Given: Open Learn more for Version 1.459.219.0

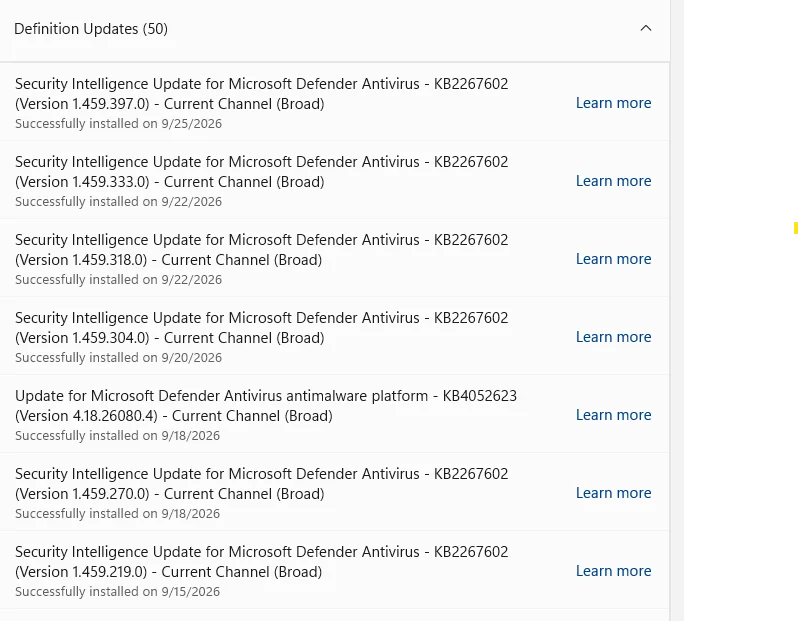Looking at the screenshot, I should point(614,571).
